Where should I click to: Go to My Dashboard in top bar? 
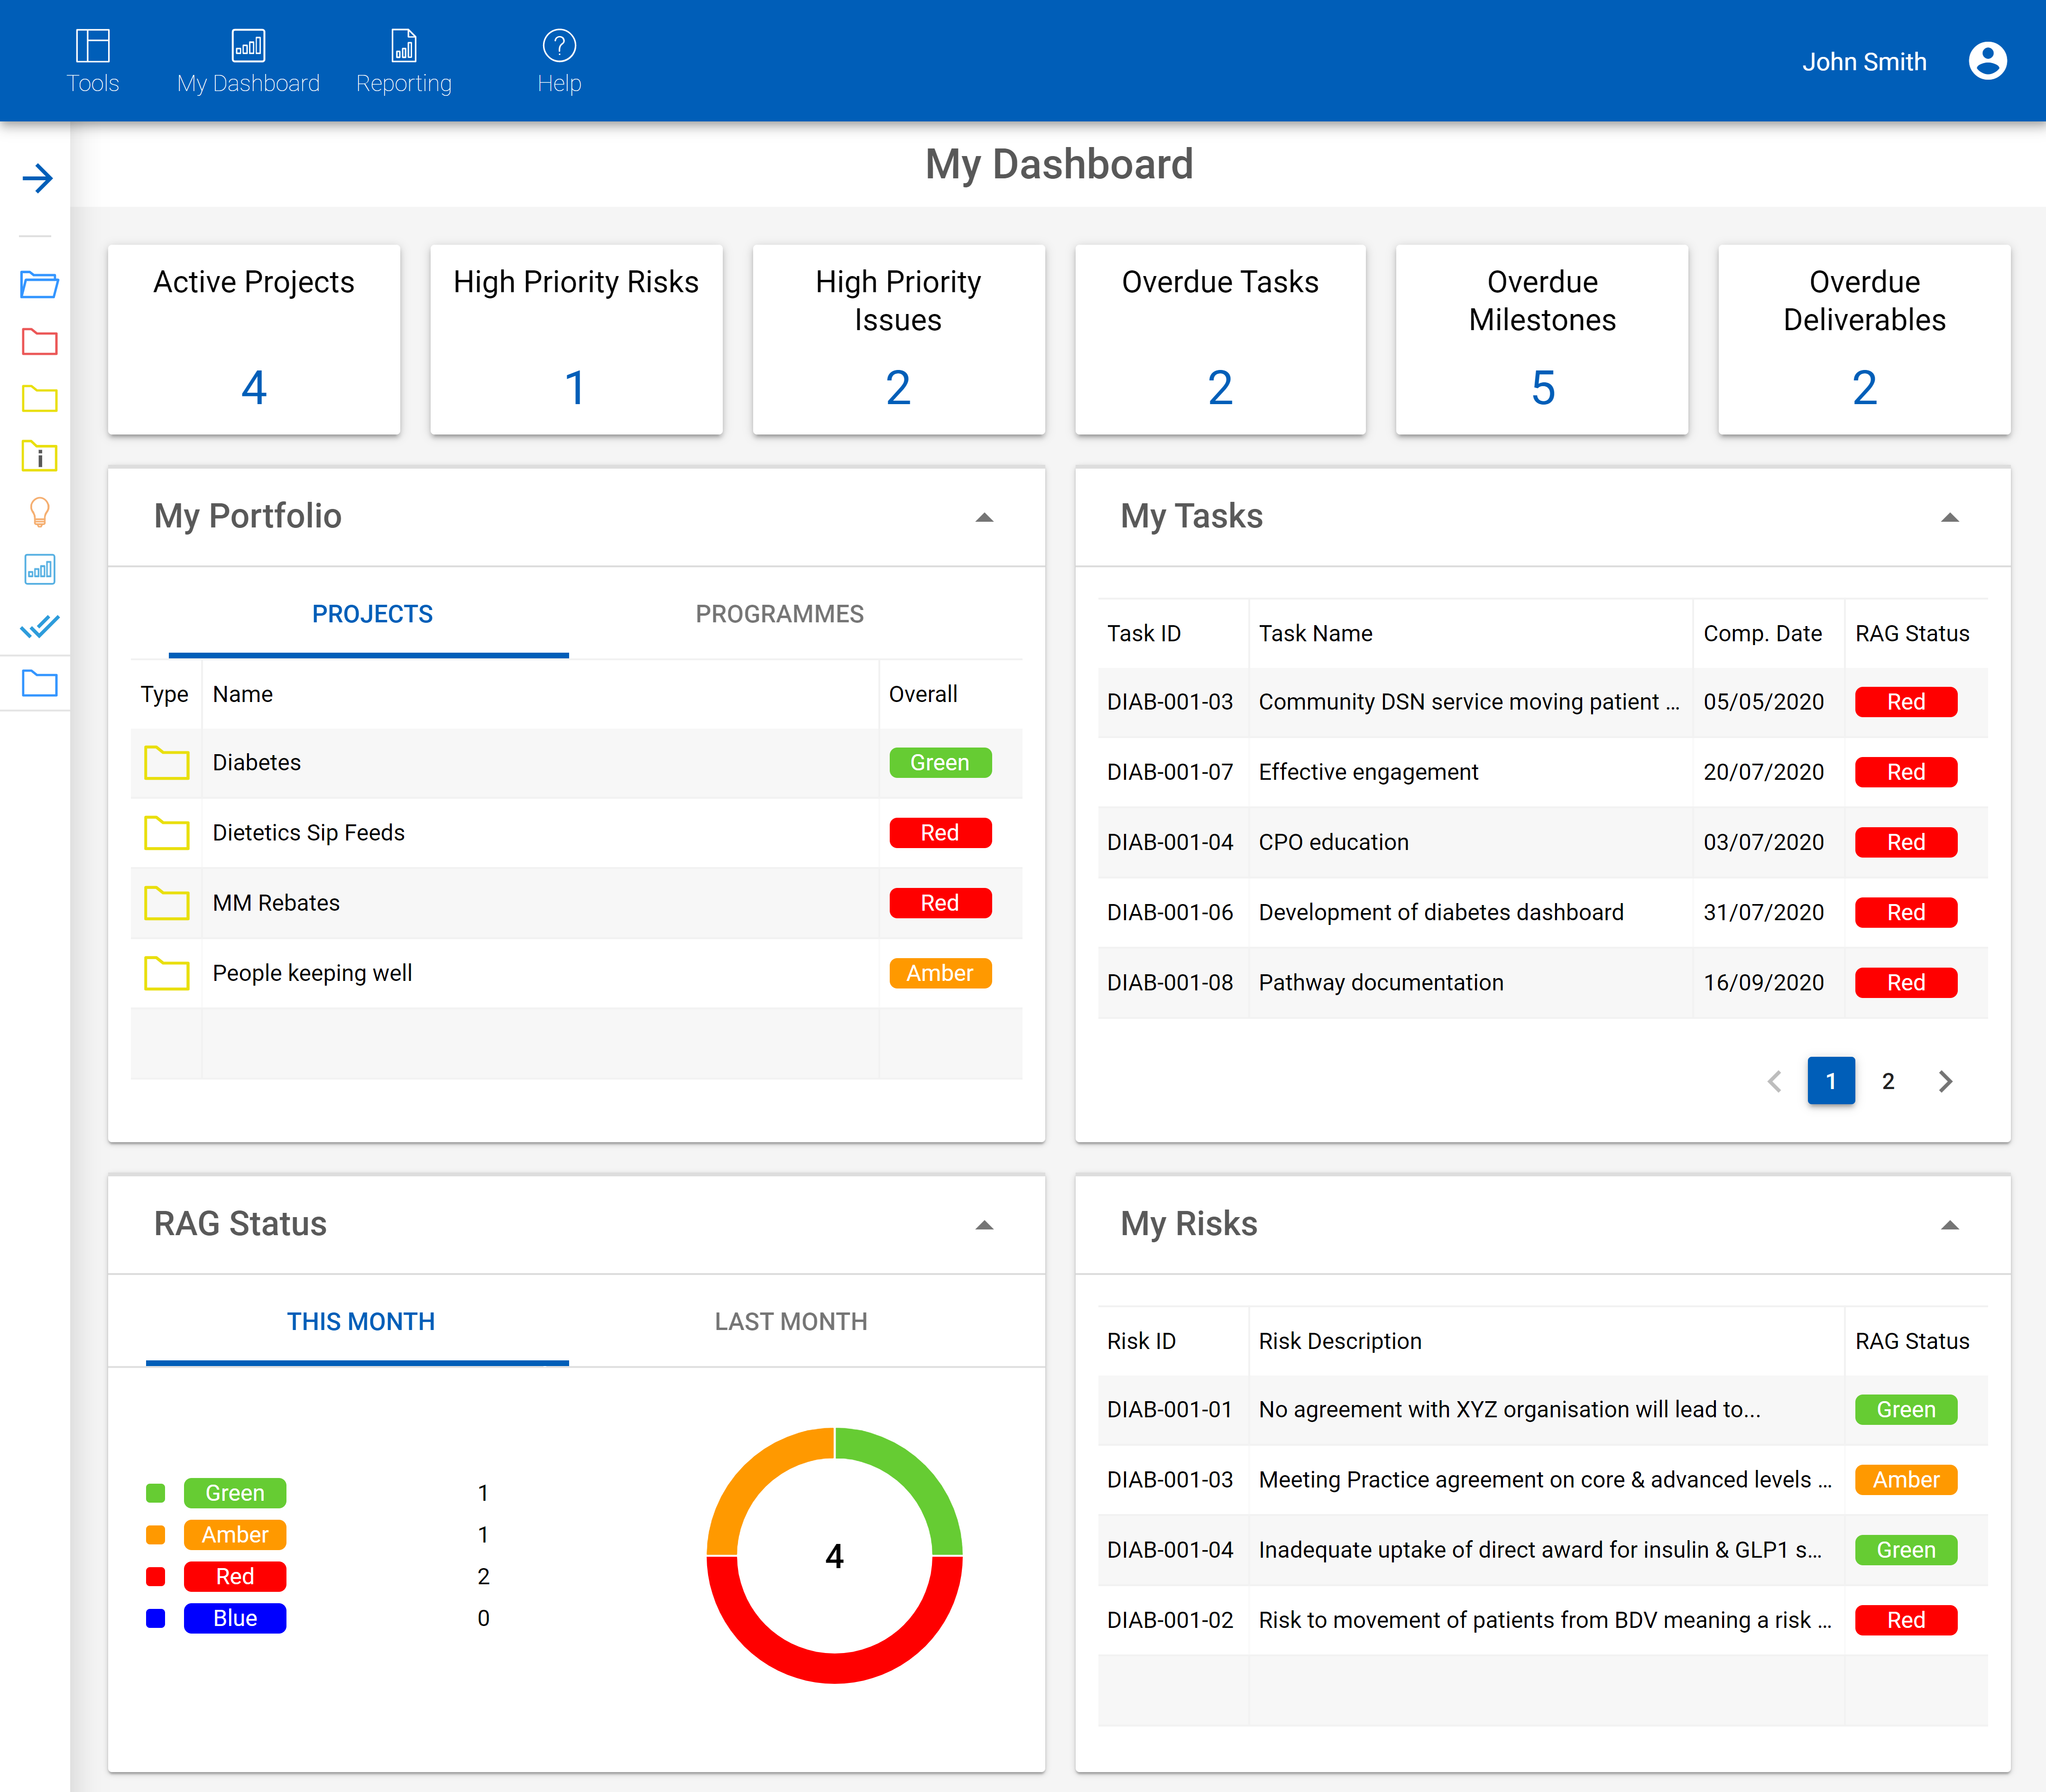(248, 61)
